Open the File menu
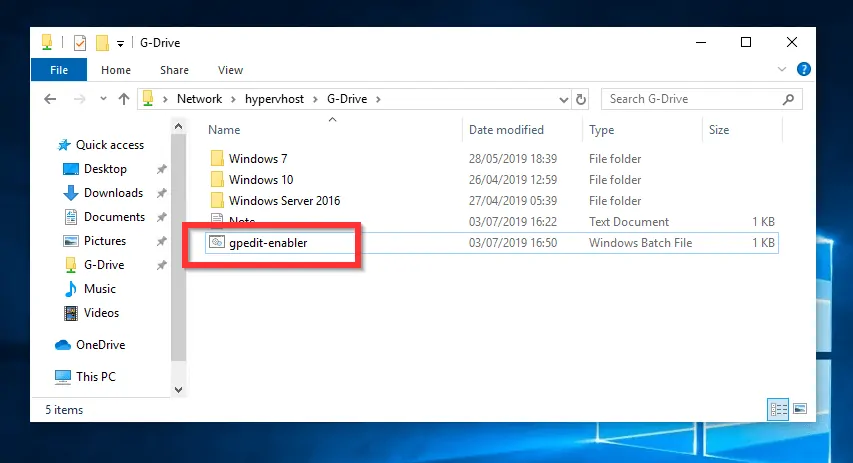 (x=59, y=70)
